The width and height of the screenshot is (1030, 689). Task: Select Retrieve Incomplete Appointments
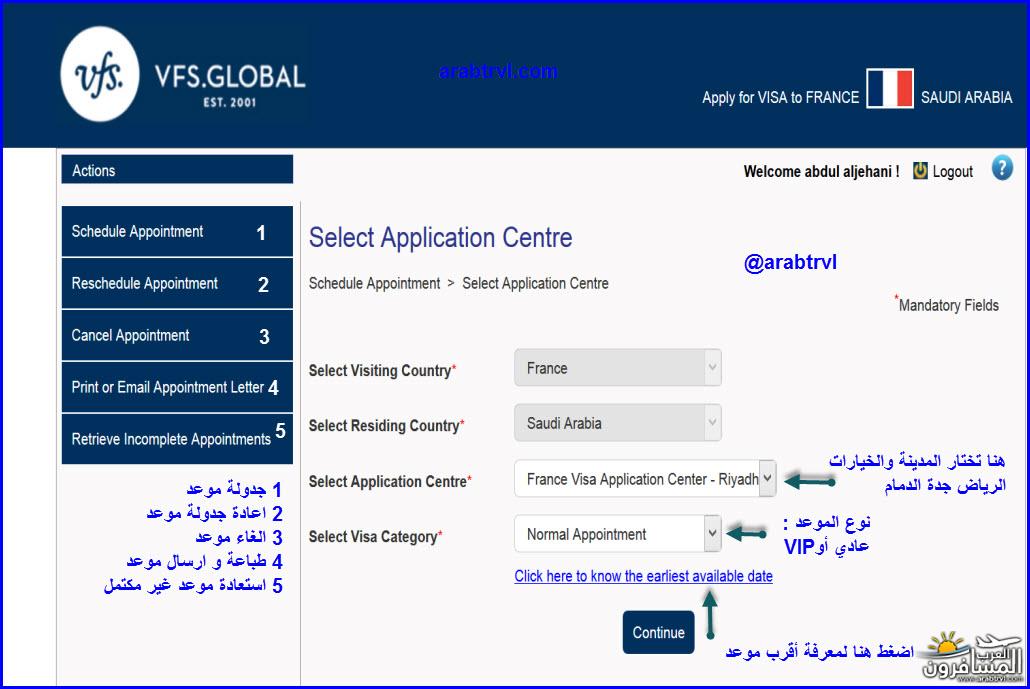pyautogui.click(x=177, y=439)
